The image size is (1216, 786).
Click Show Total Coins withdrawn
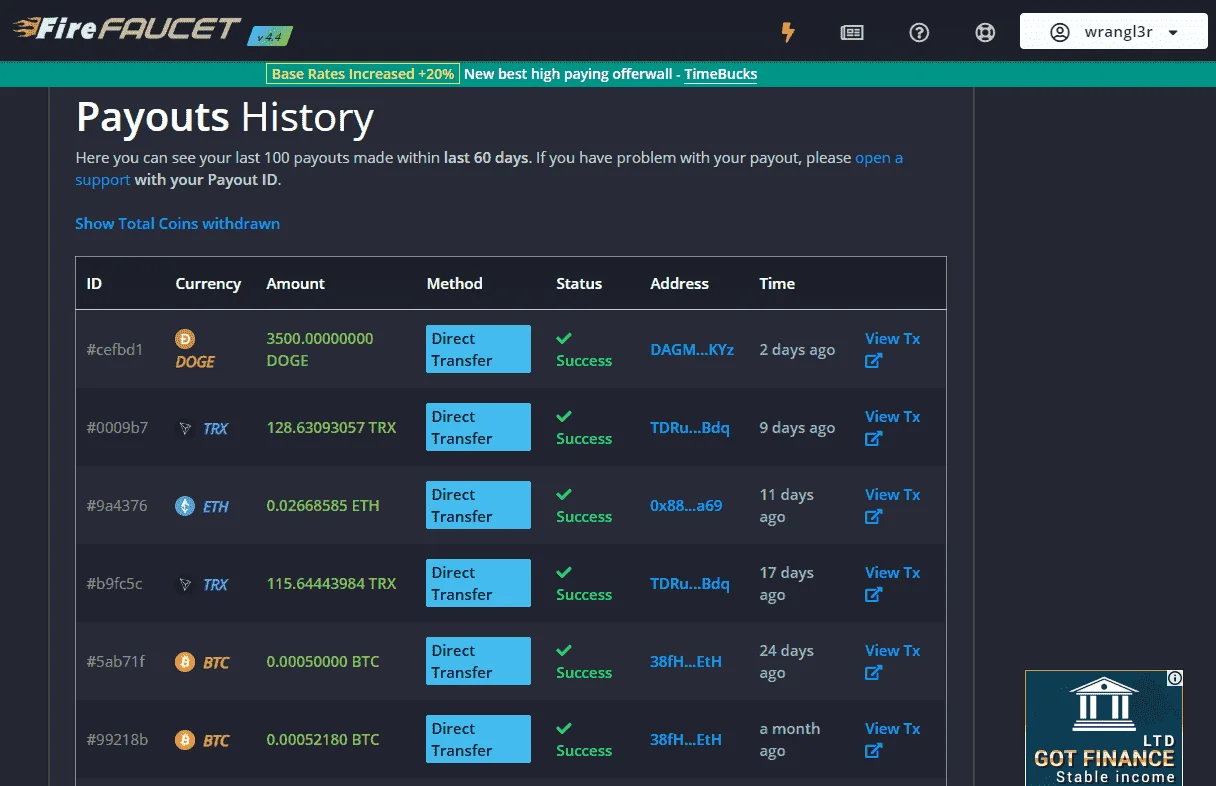point(177,223)
